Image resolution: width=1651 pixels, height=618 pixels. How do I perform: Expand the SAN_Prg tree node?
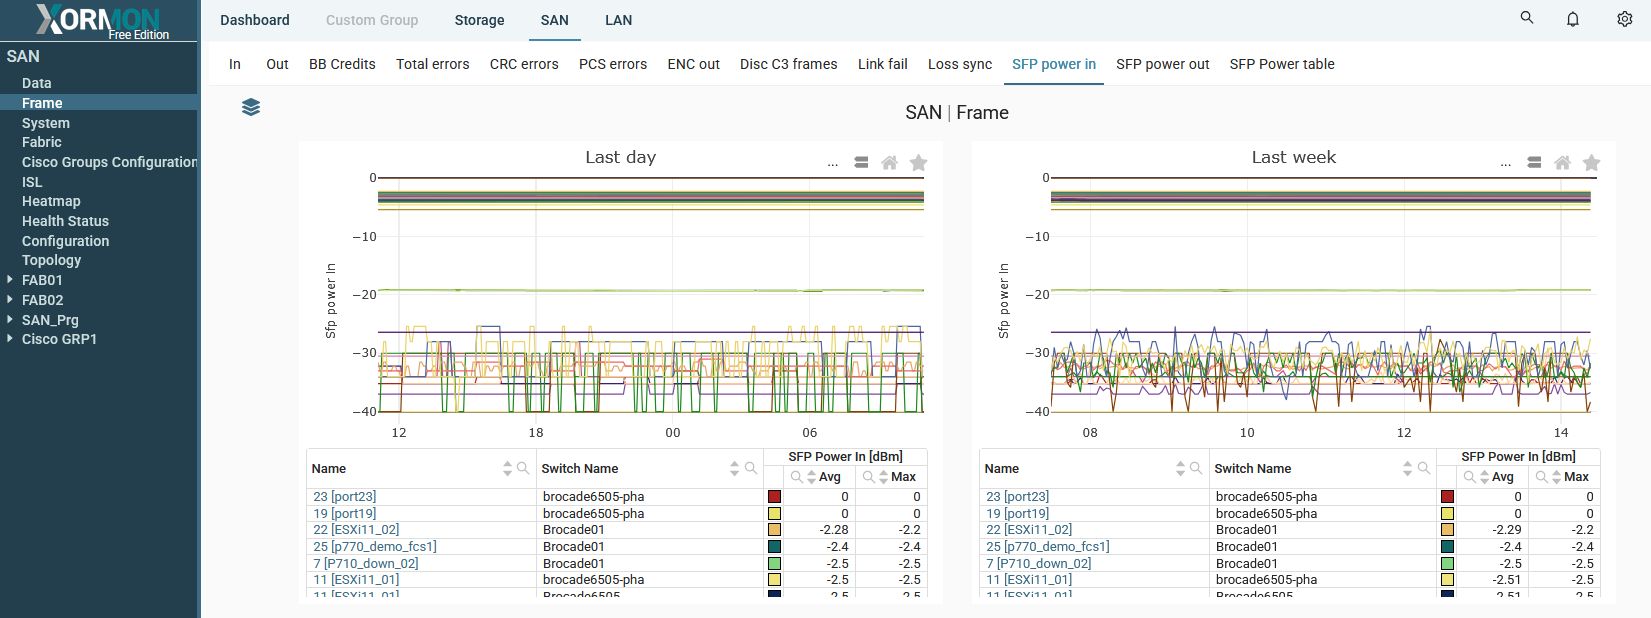10,319
